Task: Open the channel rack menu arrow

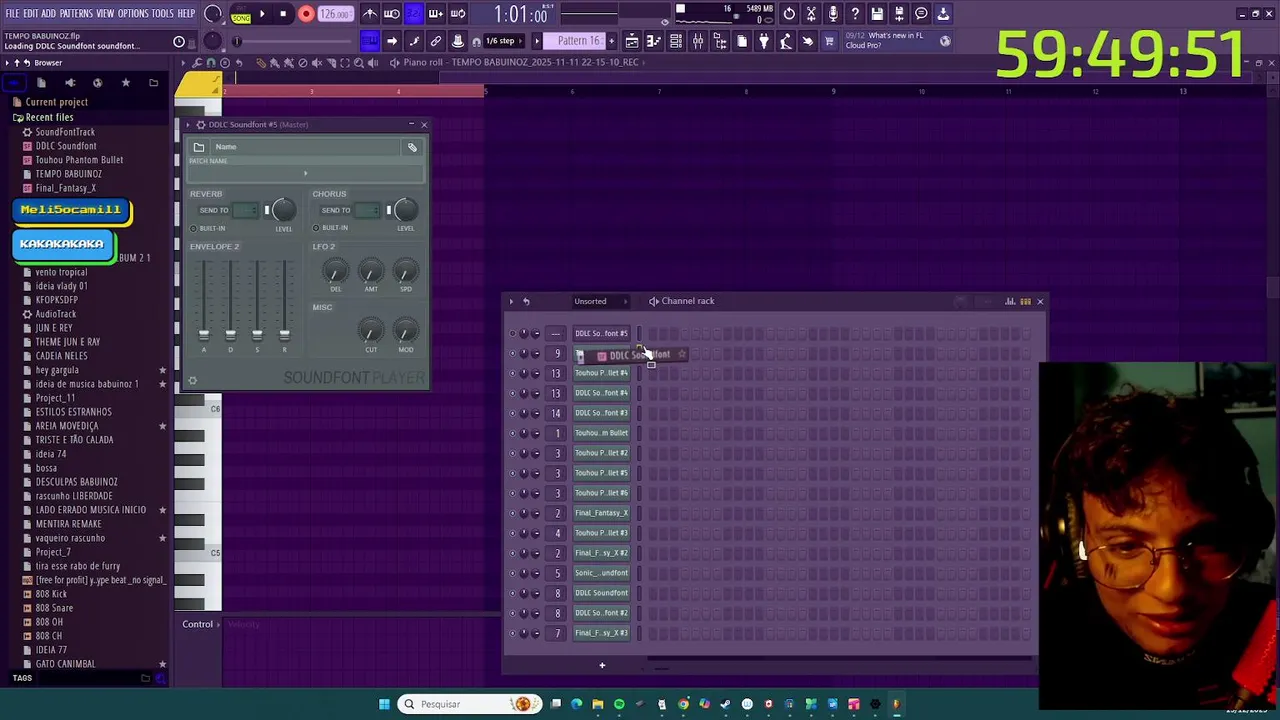Action: pyautogui.click(x=511, y=301)
